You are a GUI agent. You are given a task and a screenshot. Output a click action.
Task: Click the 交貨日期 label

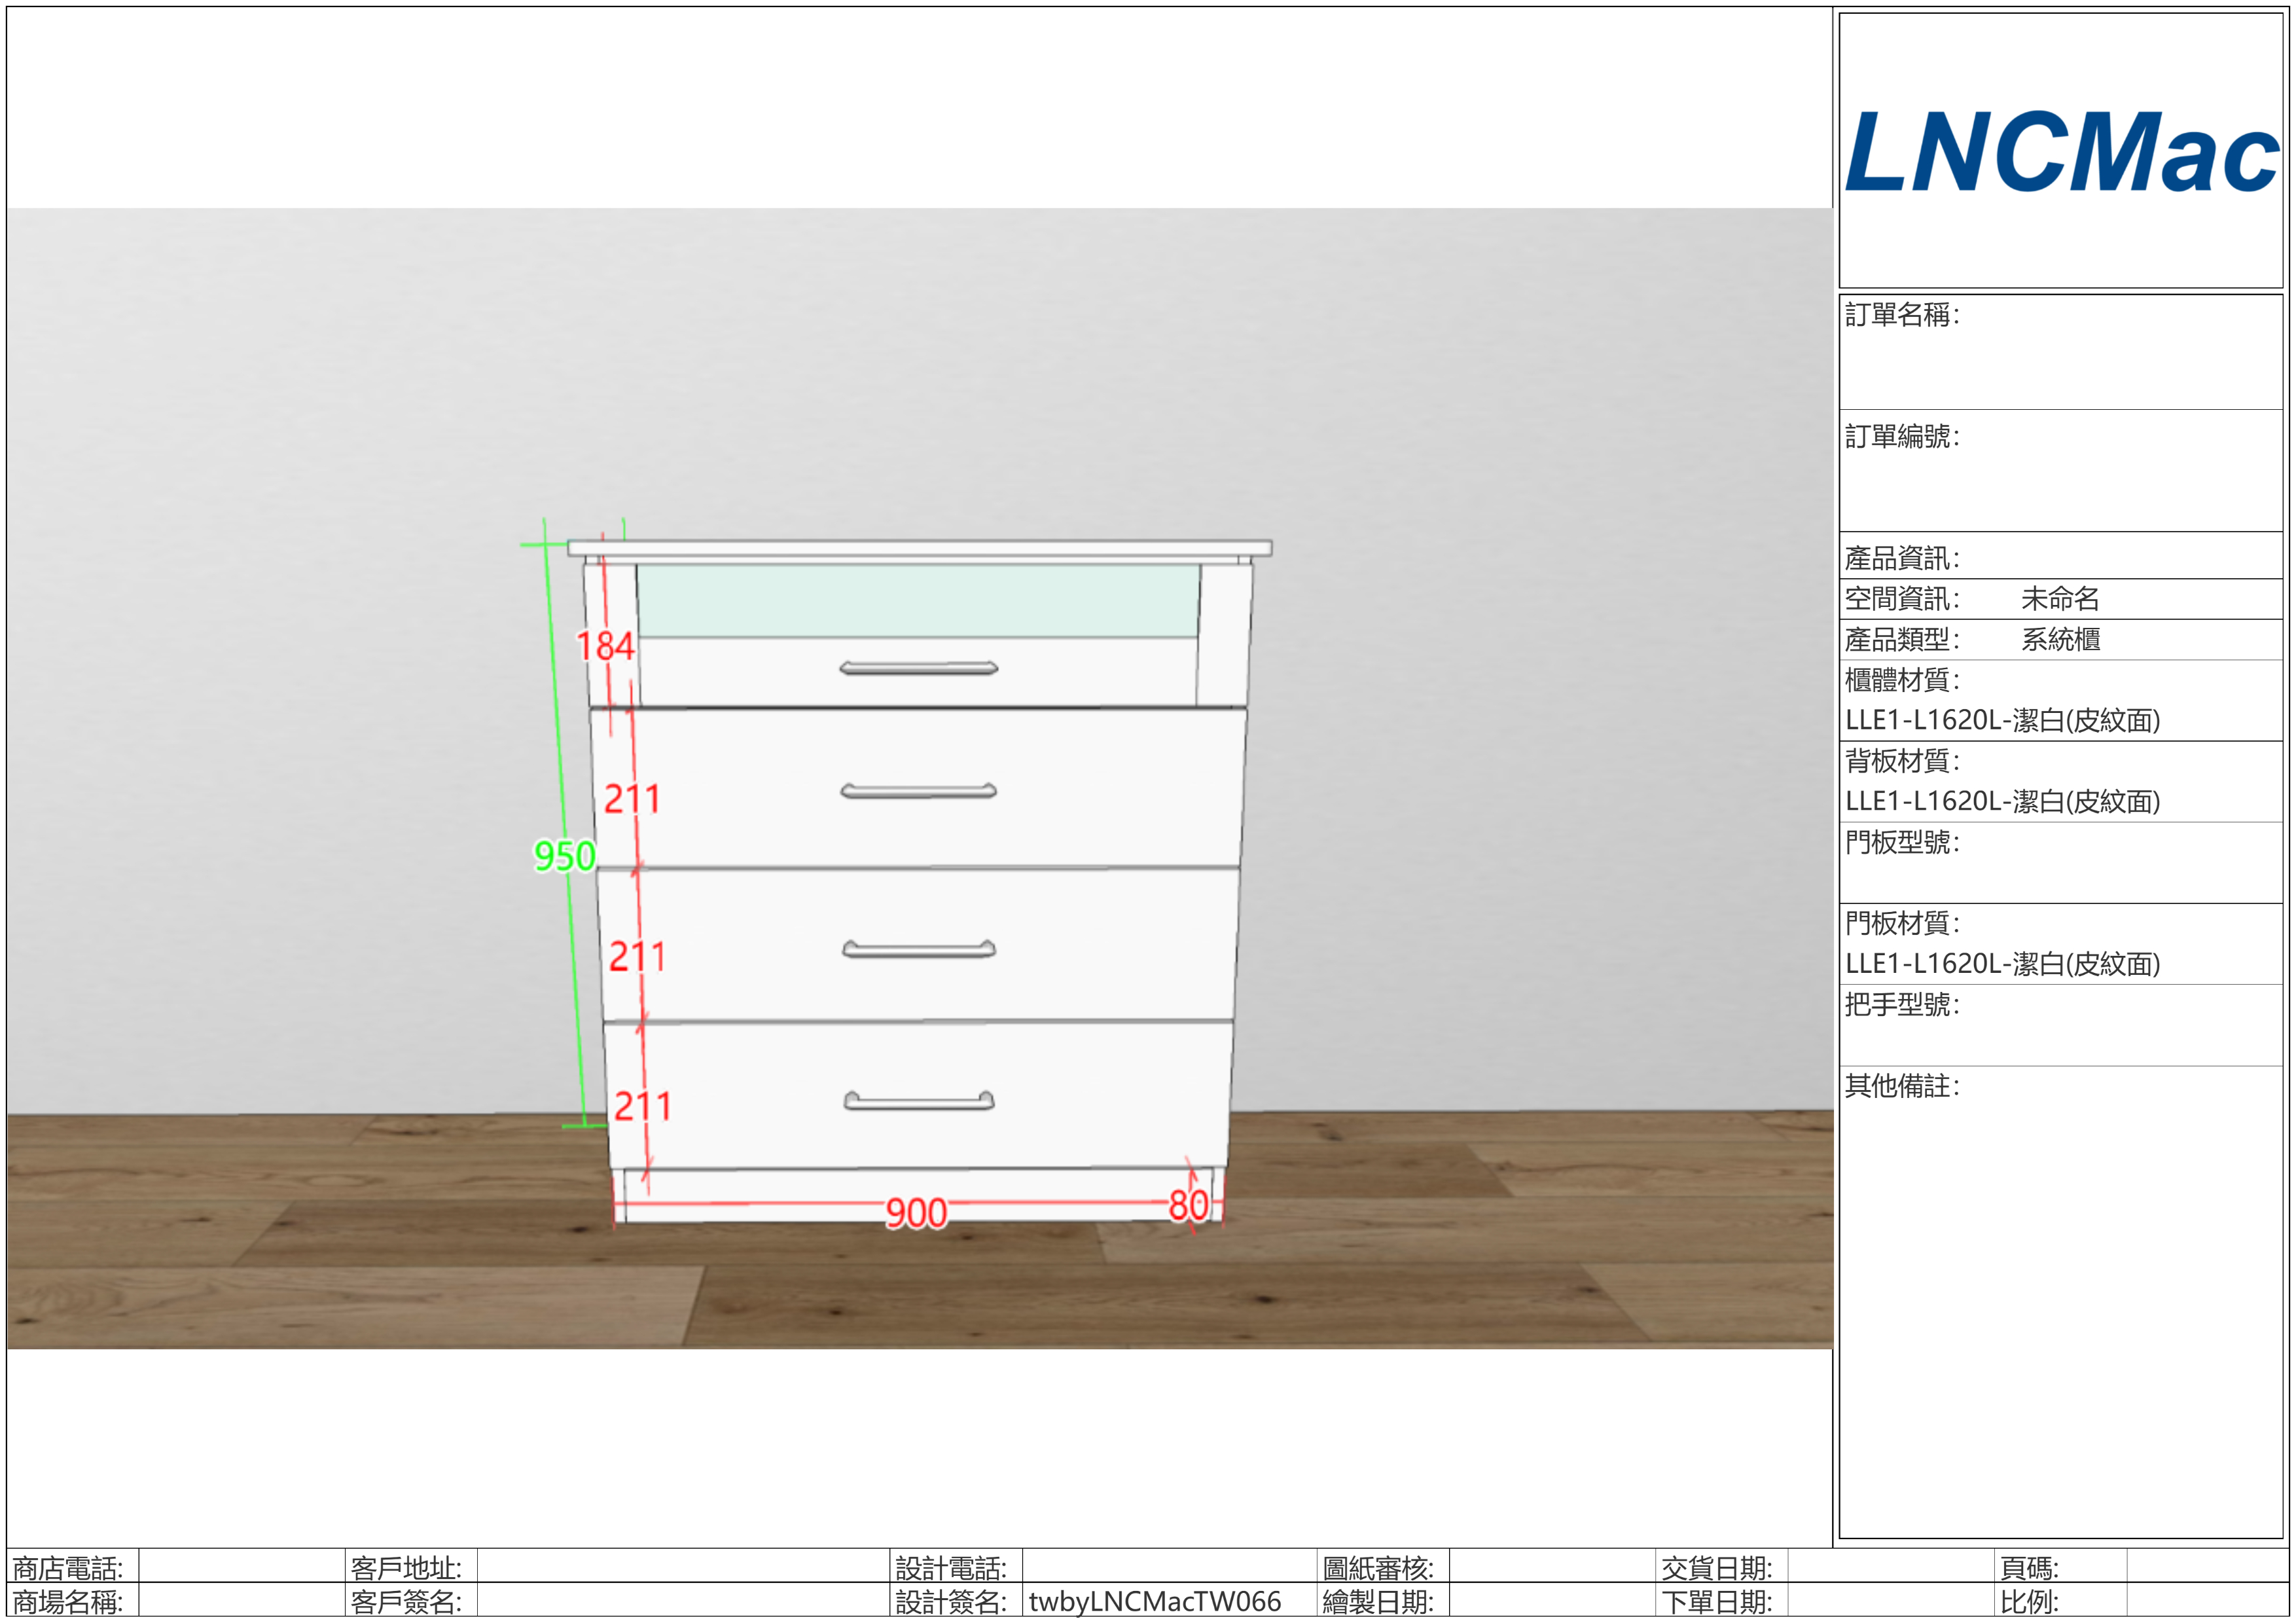1717,1568
